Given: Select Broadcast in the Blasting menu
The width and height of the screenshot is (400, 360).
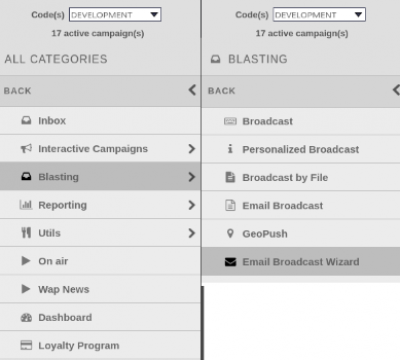Looking at the screenshot, I should [301, 121].
